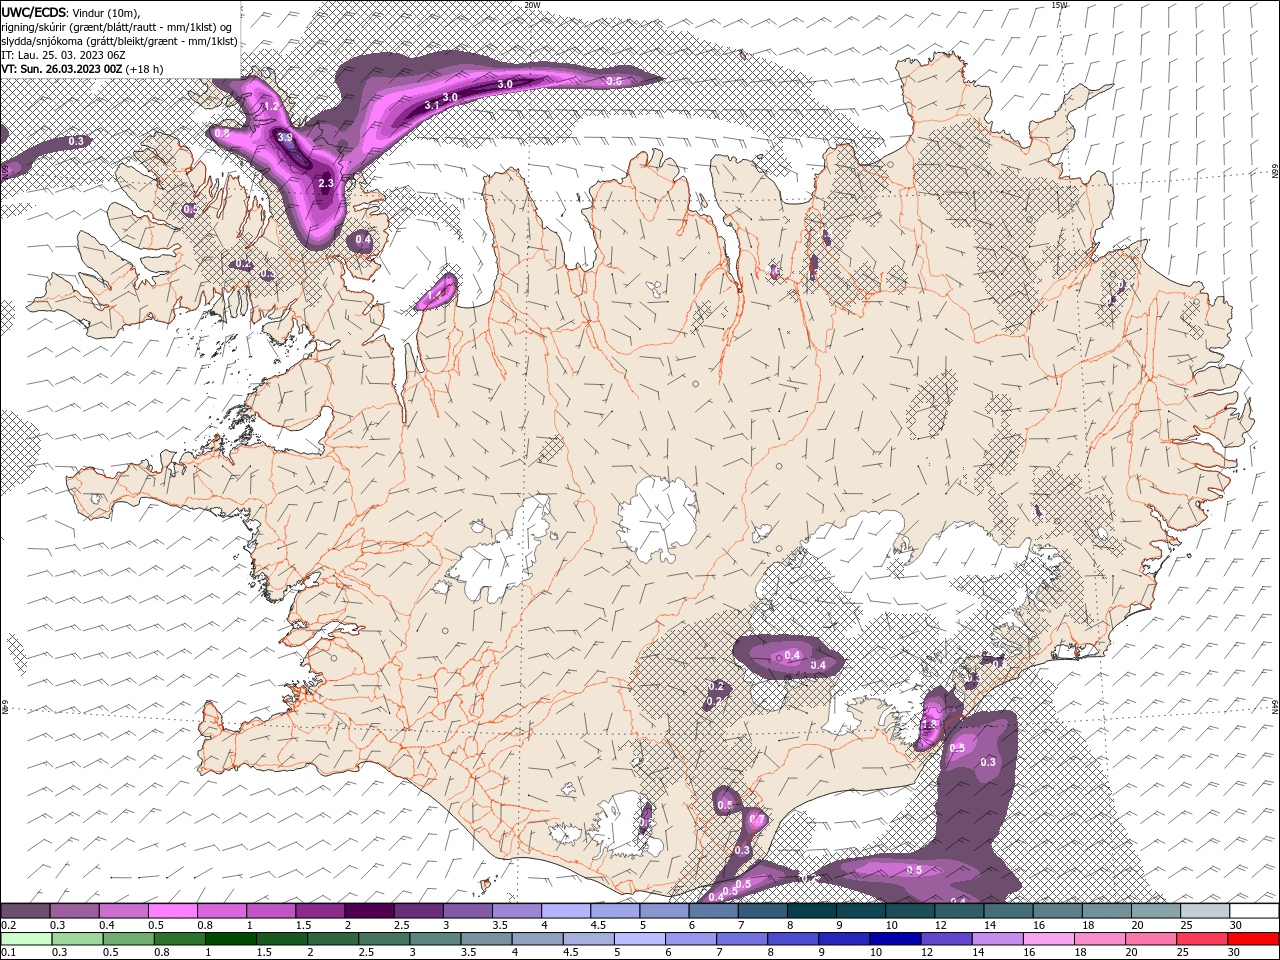The width and height of the screenshot is (1280, 960).
Task: Click the line starting 'rigning/skúrir (grænt/blátt/rautt'
Action: tap(117, 26)
